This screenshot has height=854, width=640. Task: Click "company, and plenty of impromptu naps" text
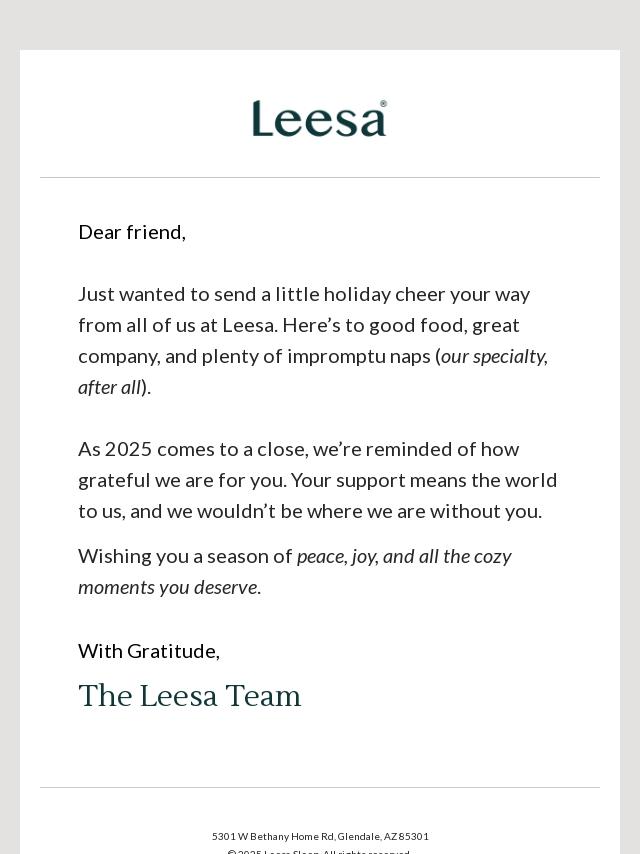255,356
